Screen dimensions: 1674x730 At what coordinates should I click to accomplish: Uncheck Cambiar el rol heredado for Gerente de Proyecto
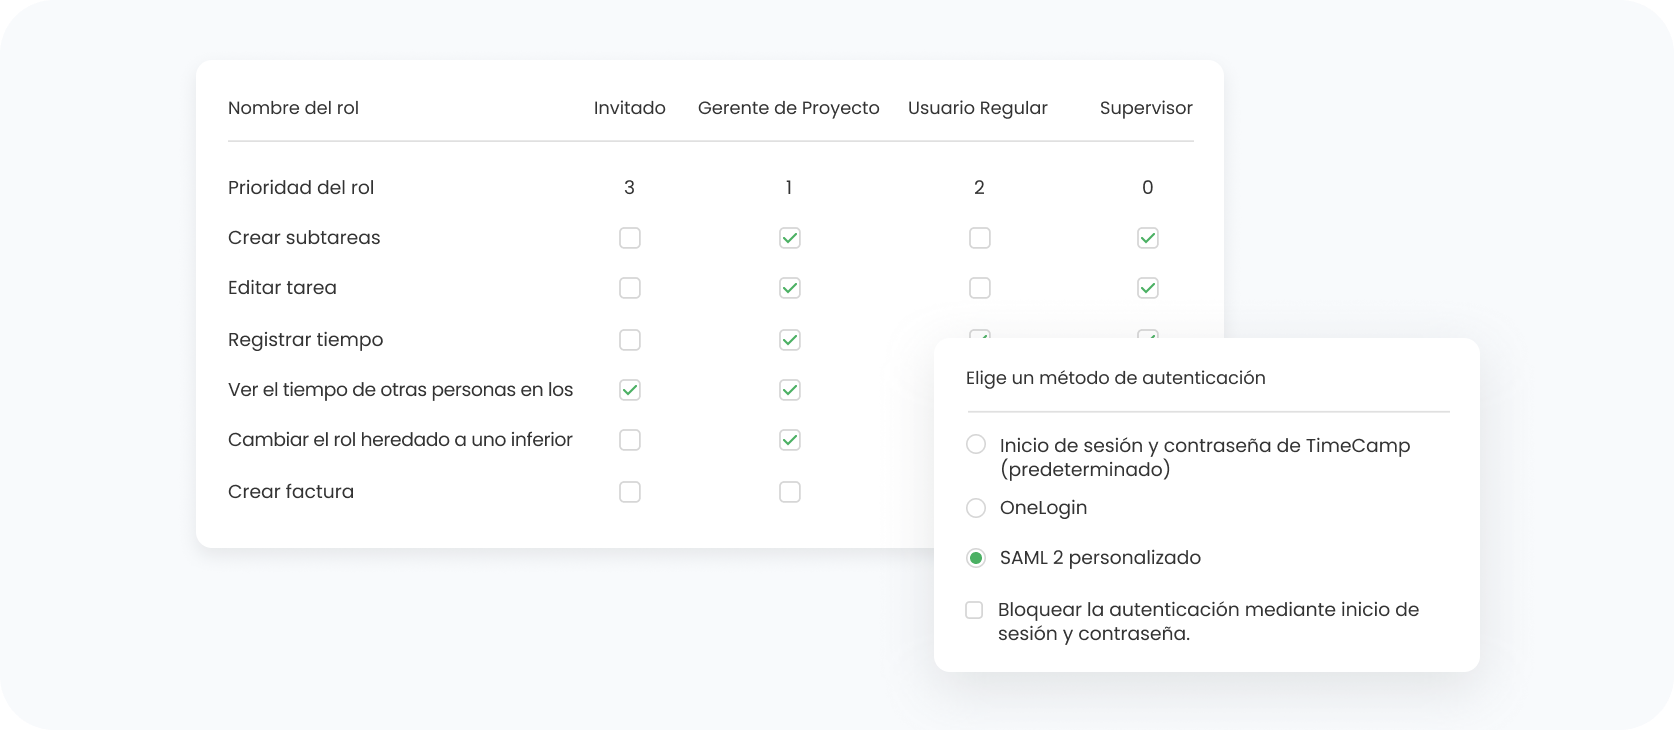(x=790, y=440)
